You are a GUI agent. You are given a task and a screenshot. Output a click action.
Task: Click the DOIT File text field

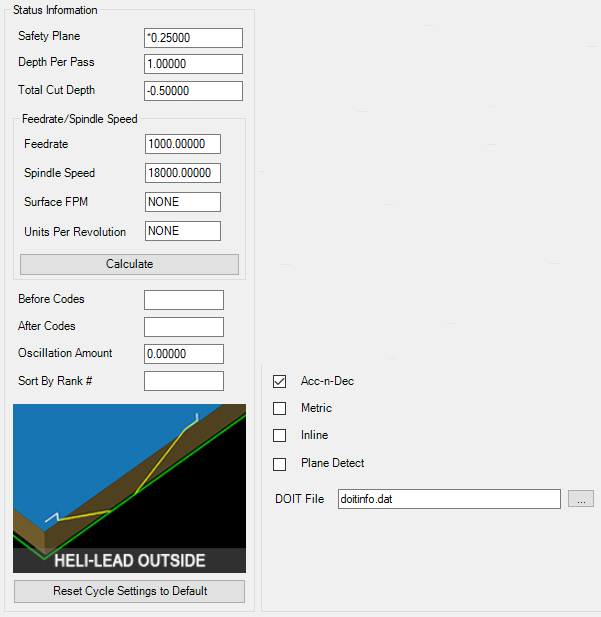[449, 499]
